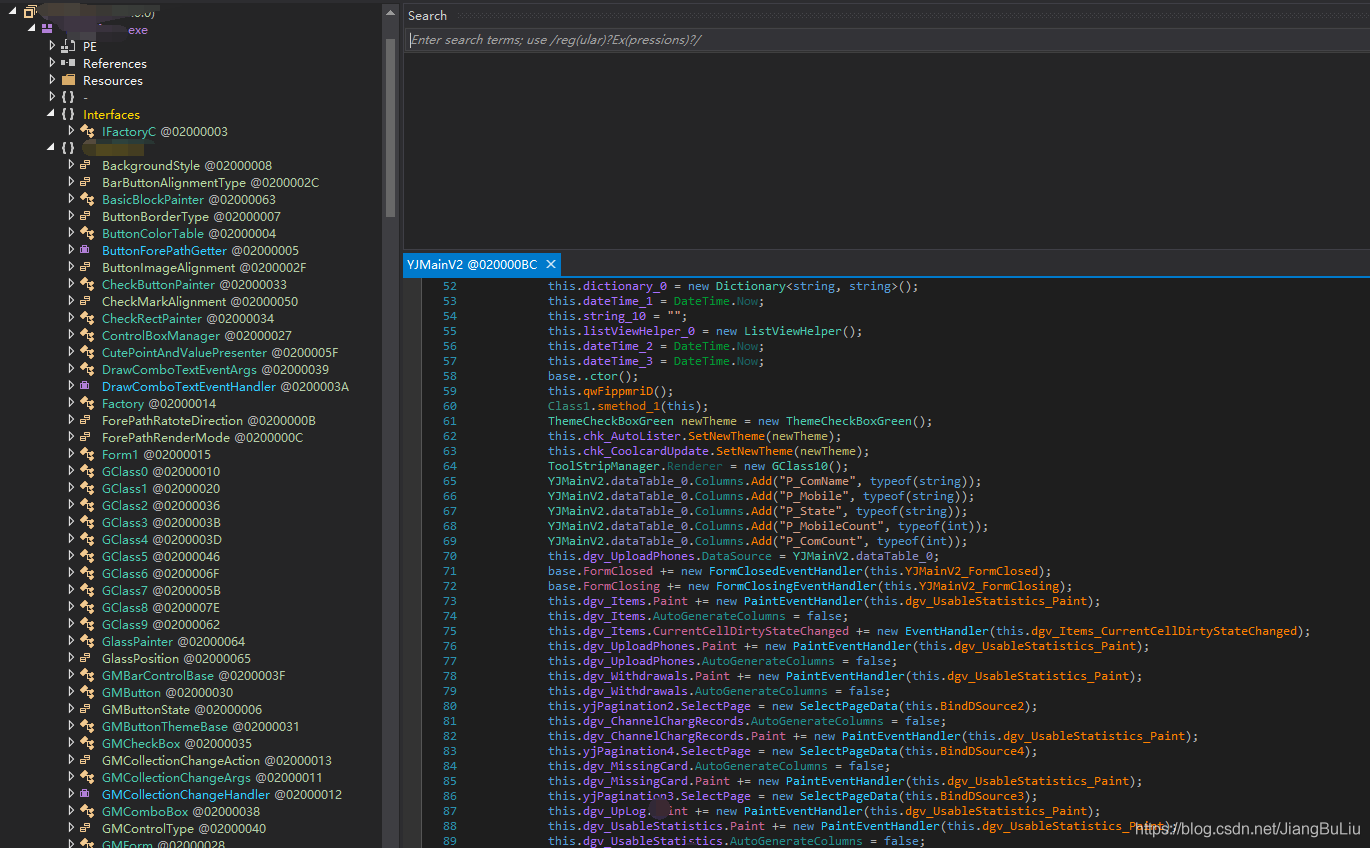The height and width of the screenshot is (848, 1370).
Task: Click the GMControlType enum icon
Action: [87, 828]
